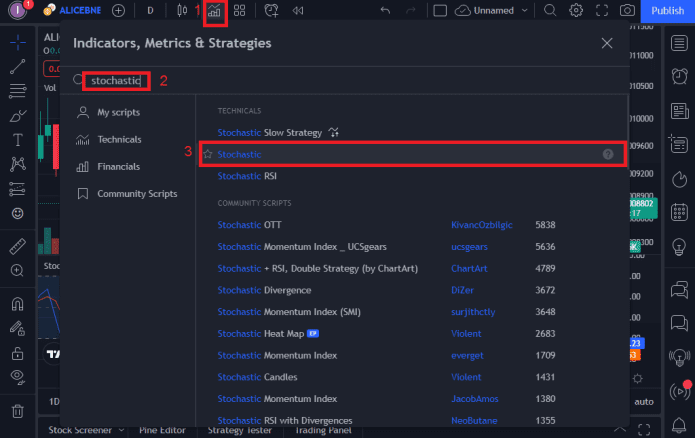
Task: Toggle hide all drawings eye icon
Action: point(18,377)
